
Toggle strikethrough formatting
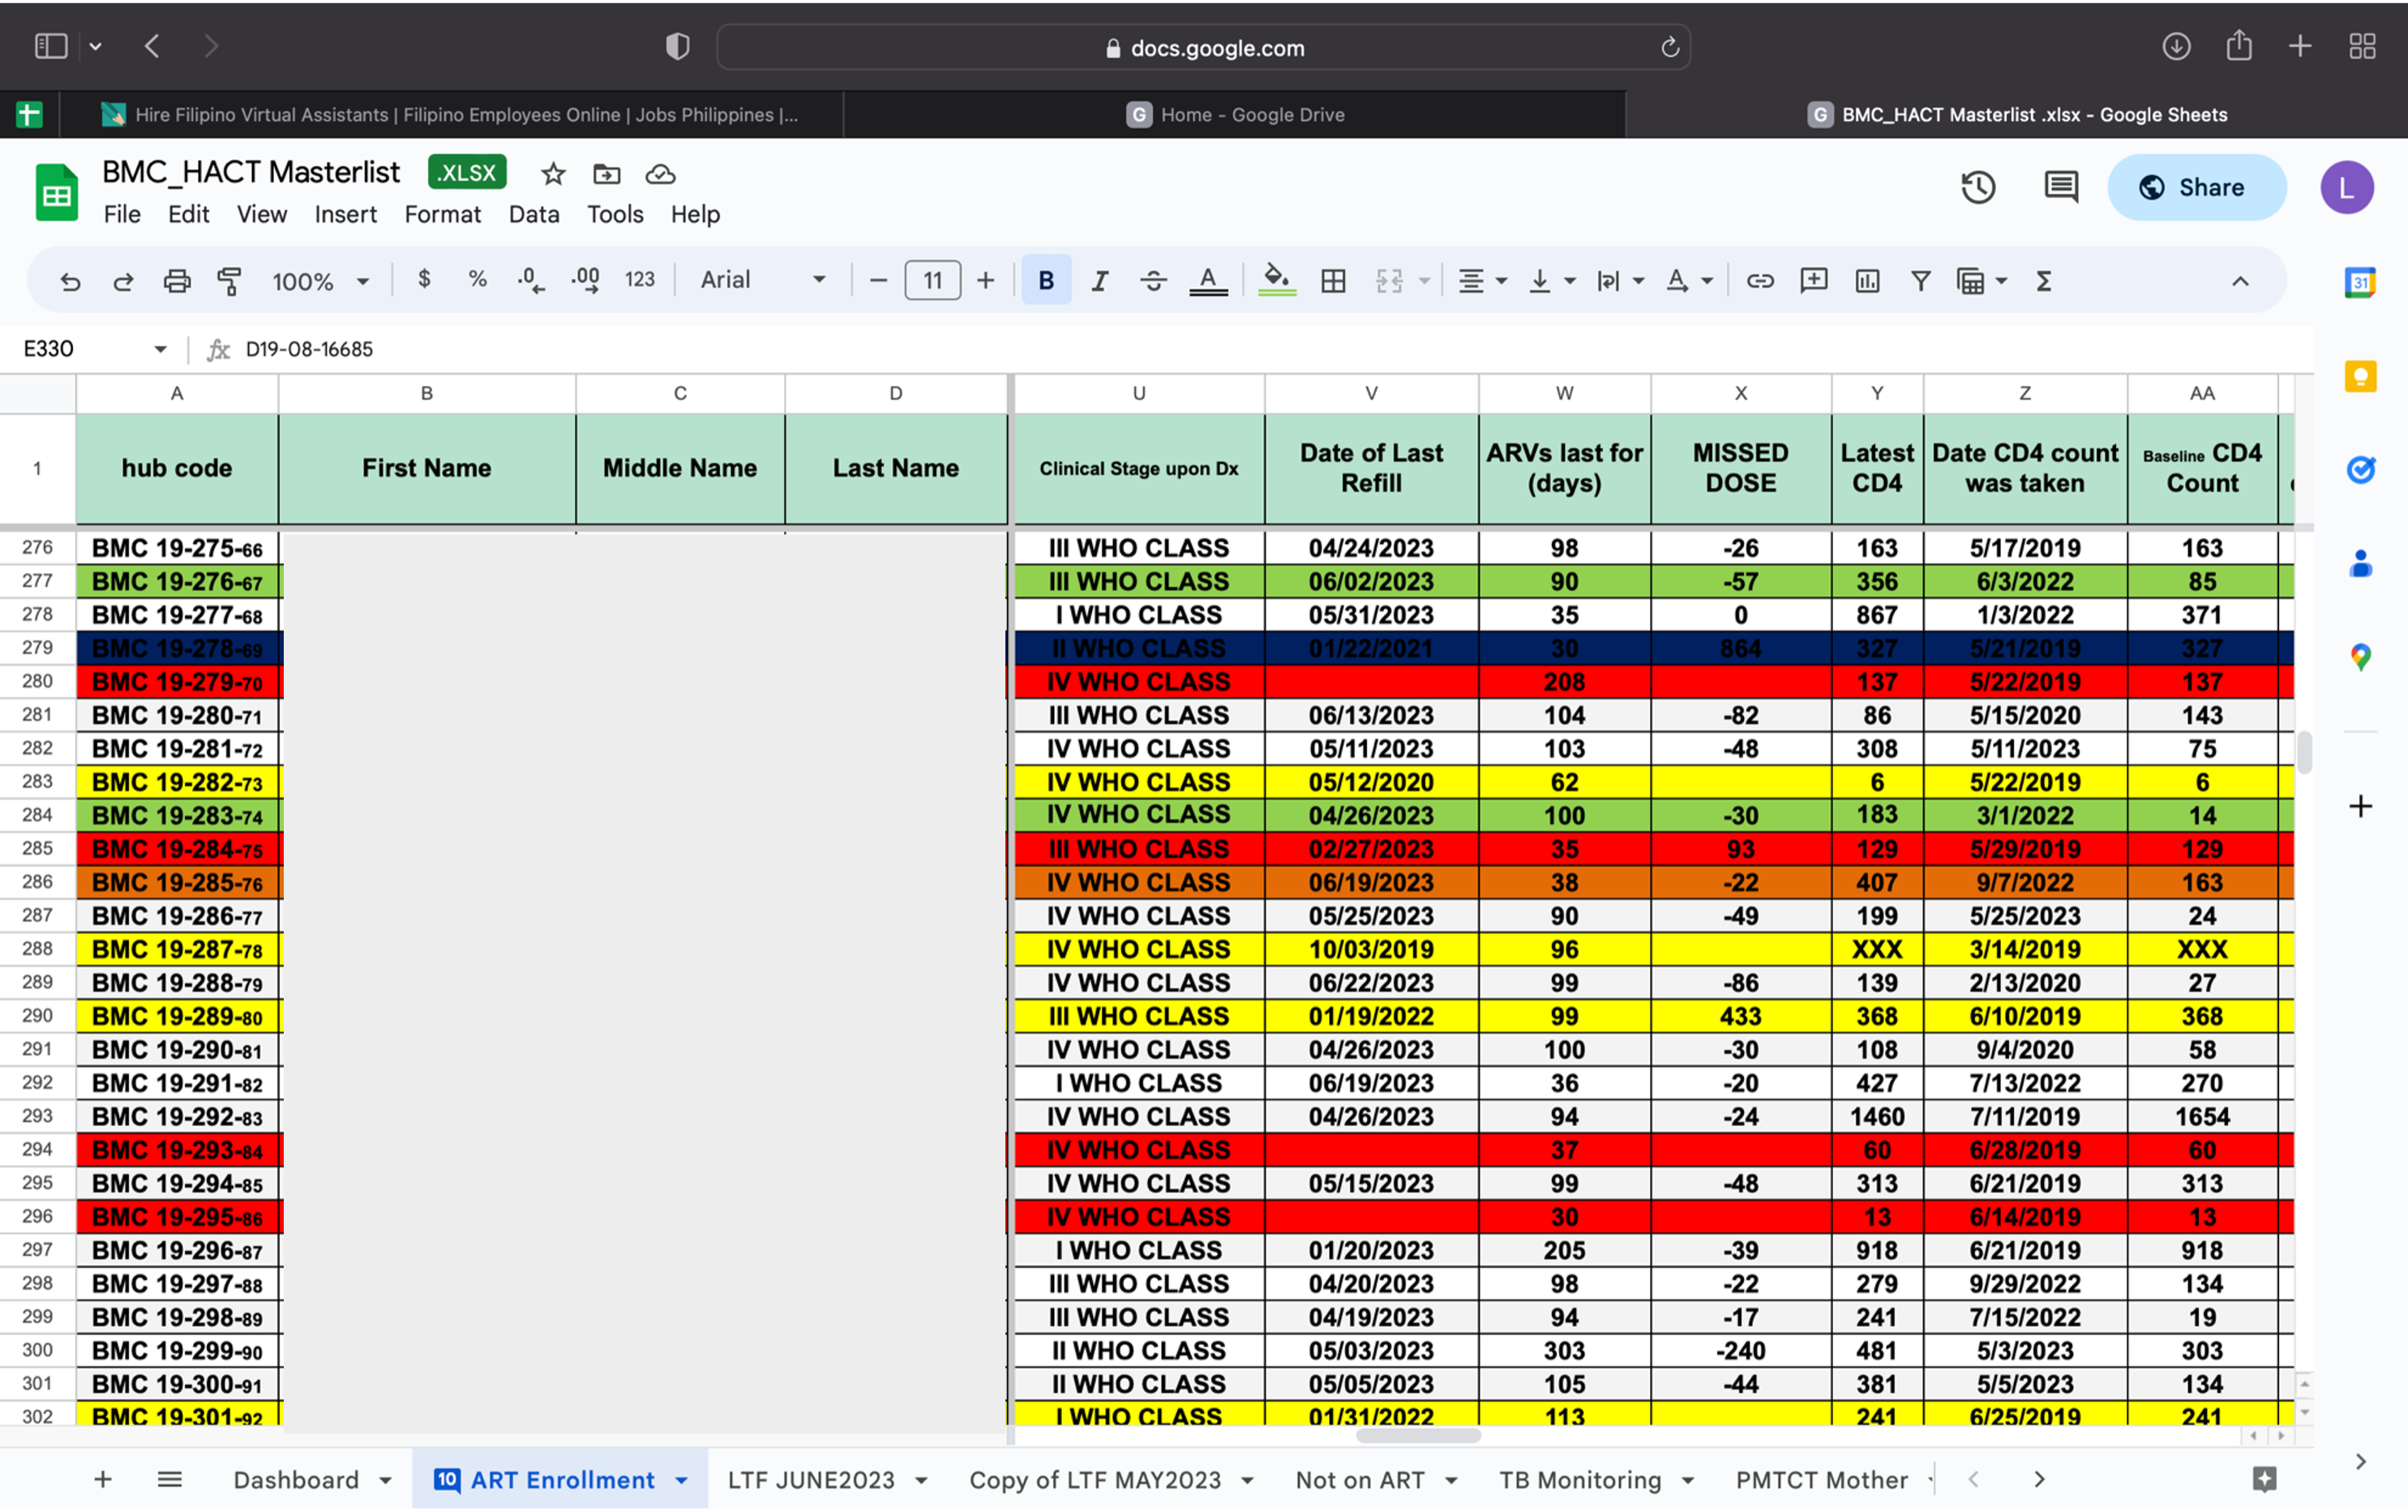1153,281
